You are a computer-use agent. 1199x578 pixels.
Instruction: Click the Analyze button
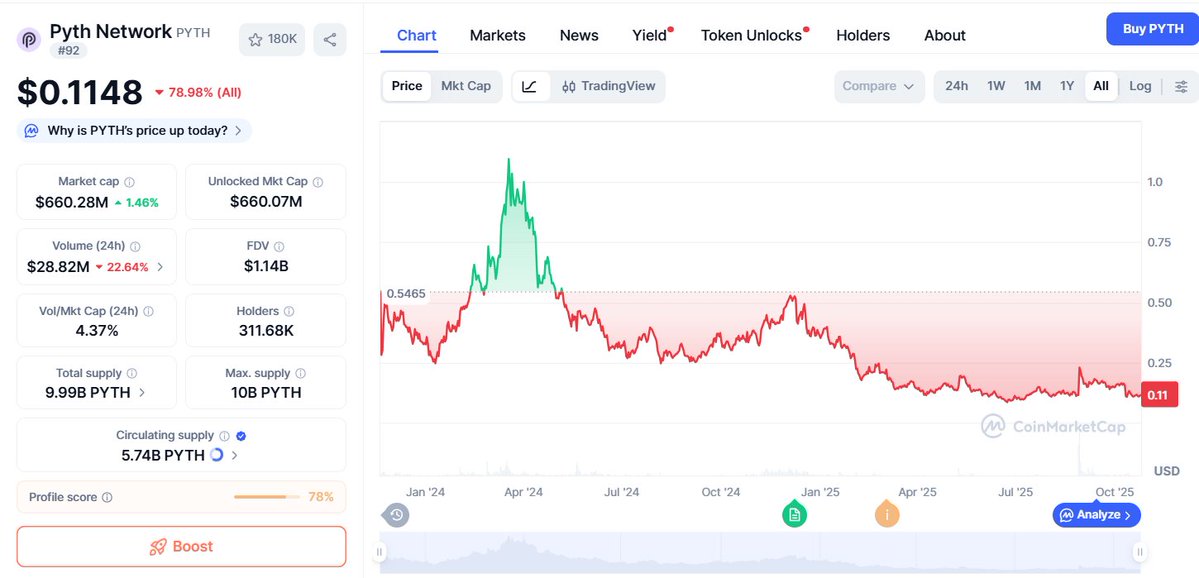(x=1097, y=515)
